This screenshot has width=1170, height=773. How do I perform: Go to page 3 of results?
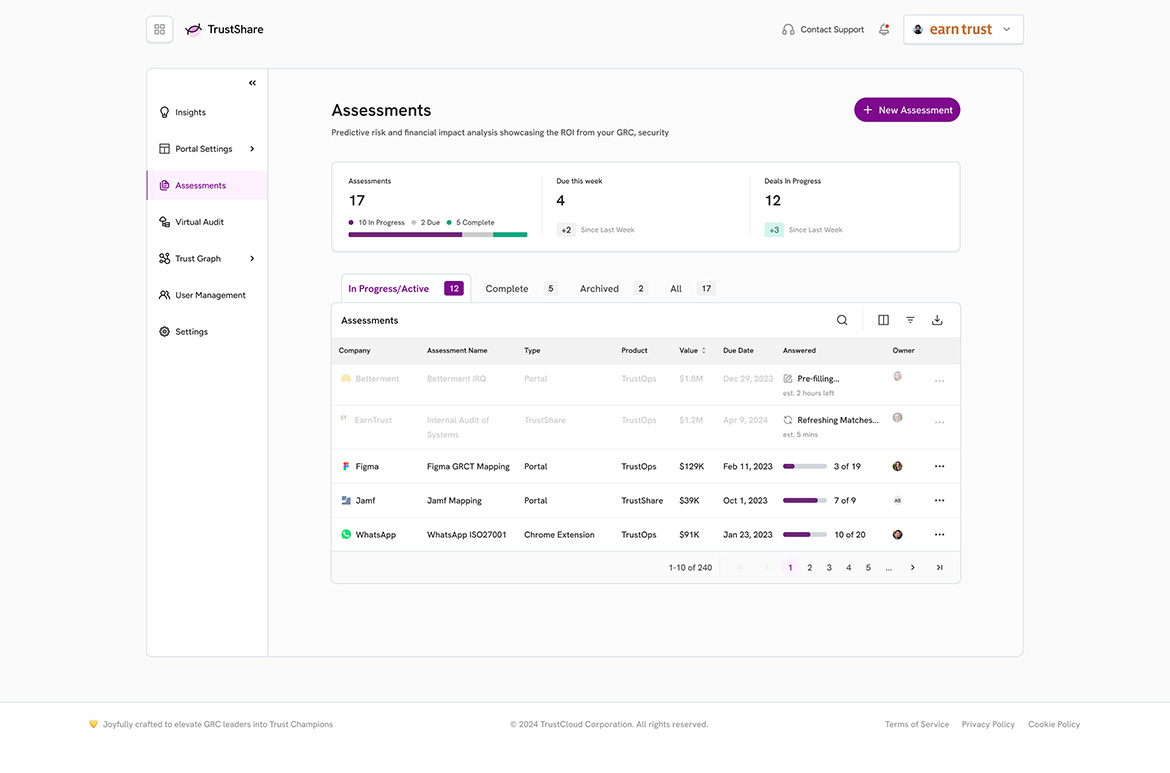(x=829, y=568)
